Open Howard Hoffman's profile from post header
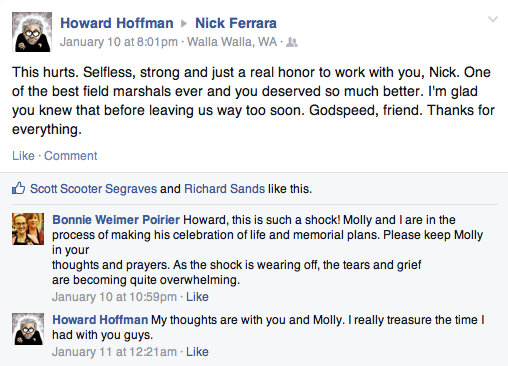Viewport: 508px width, 366px height. pos(117,23)
